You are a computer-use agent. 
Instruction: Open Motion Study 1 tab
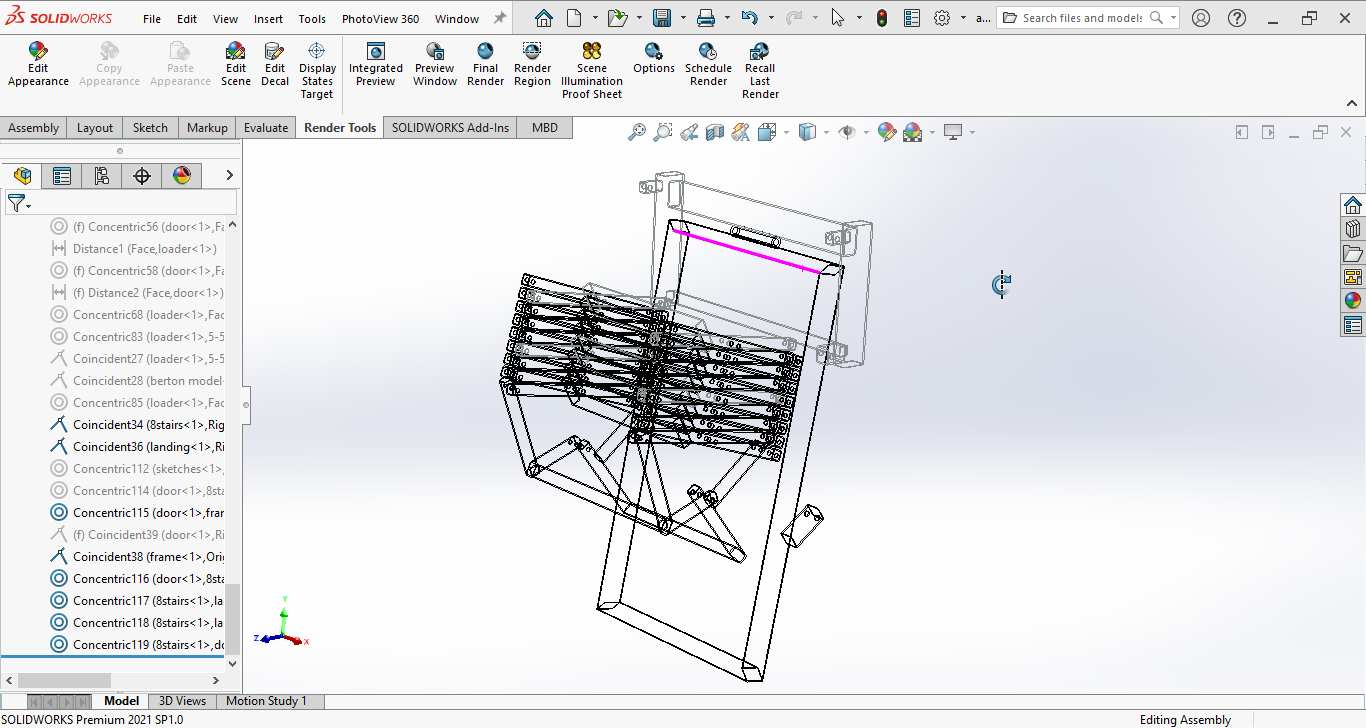click(266, 701)
